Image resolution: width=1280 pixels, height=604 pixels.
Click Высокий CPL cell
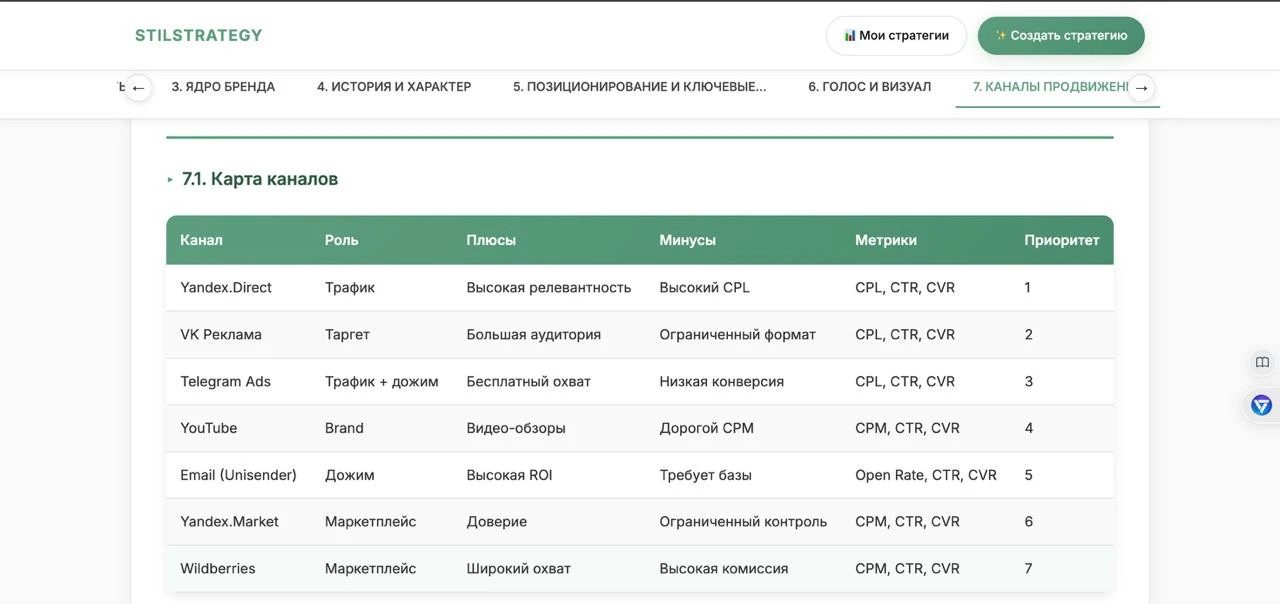tap(704, 288)
